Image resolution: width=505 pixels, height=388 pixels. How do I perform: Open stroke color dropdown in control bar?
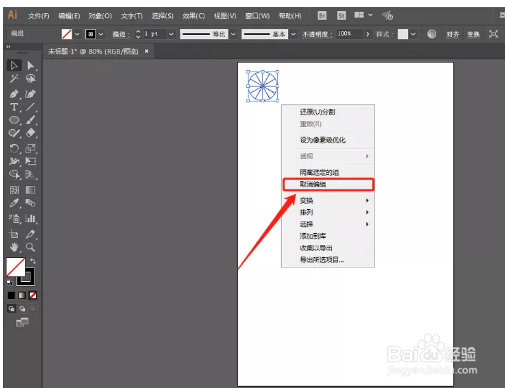click(x=101, y=34)
